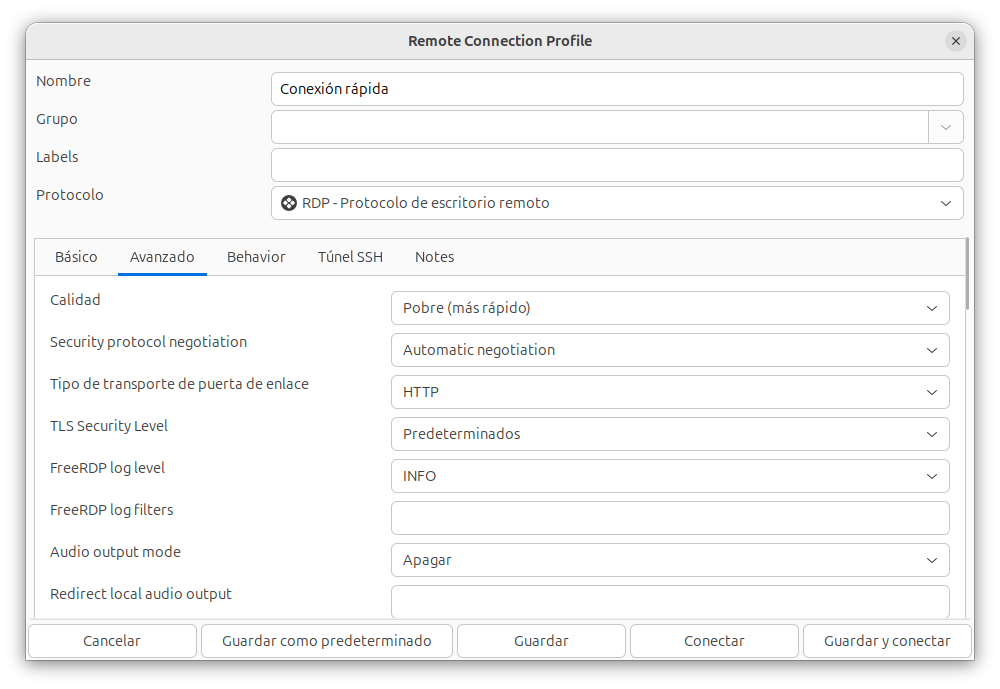Close the Remote Connection Profile dialog
The width and height of the screenshot is (1000, 689).
point(955,41)
